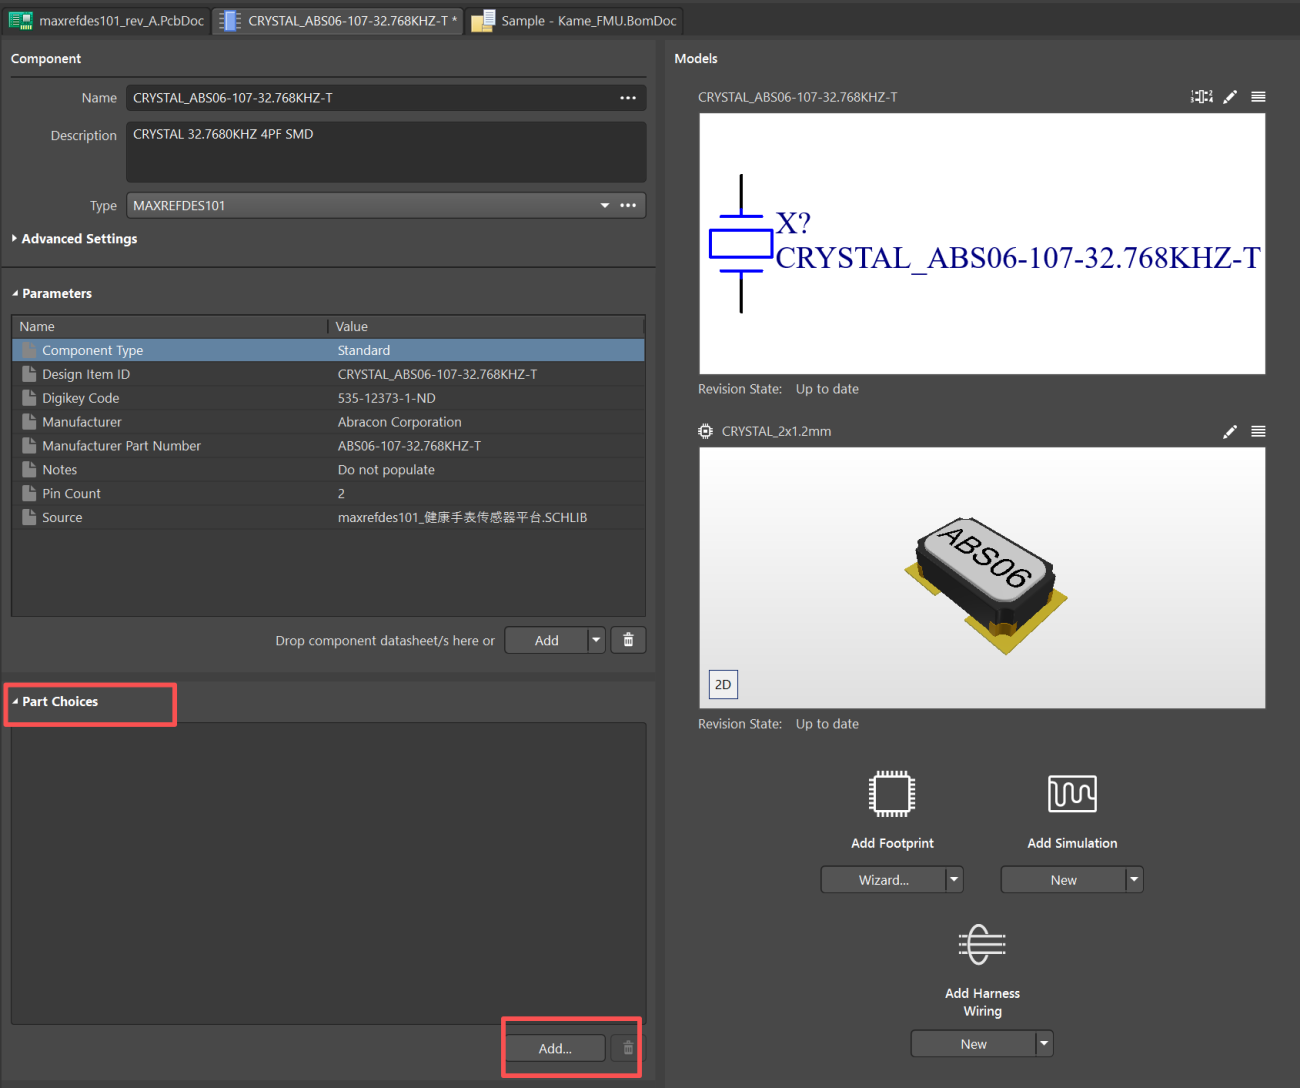Click the Add Simulation waveform icon
1300x1088 pixels.
pos(1072,794)
